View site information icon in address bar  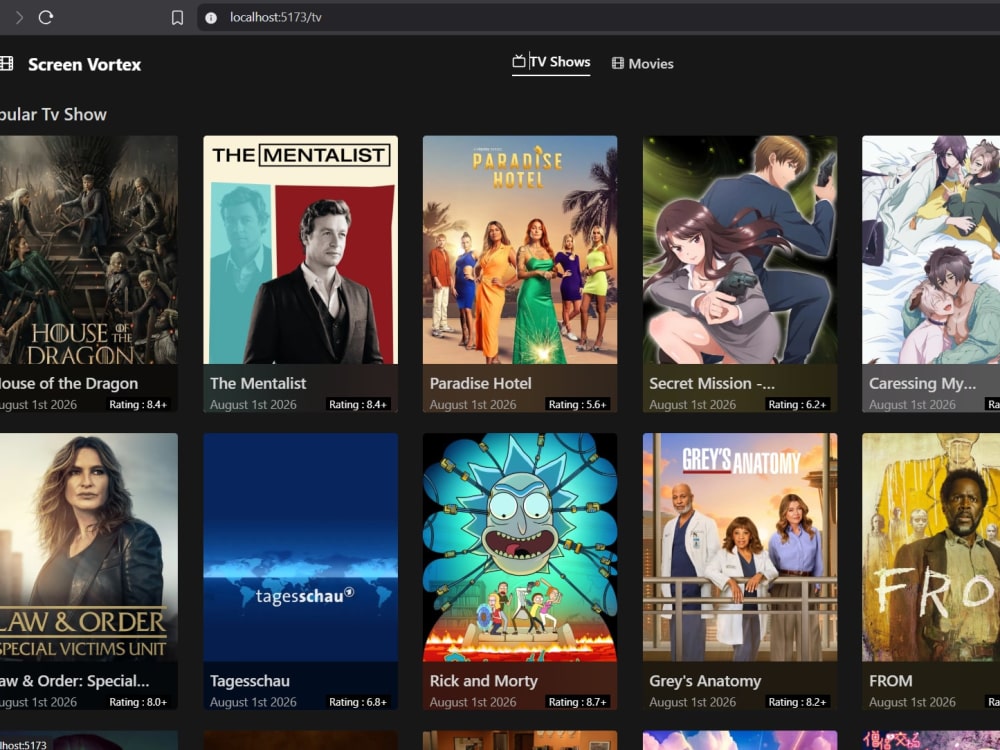click(210, 18)
